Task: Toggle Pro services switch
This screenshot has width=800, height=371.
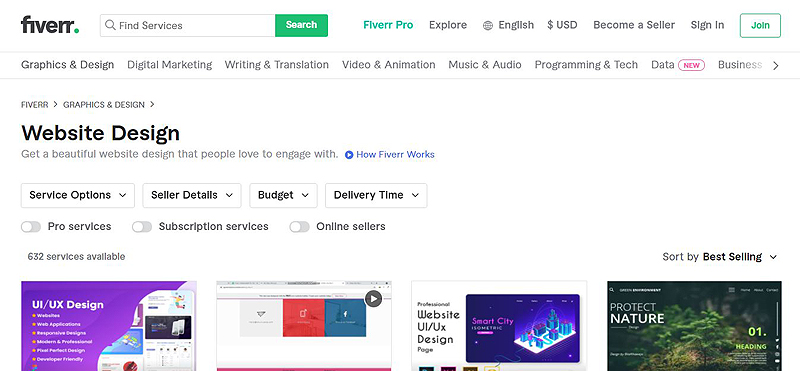Action: (x=31, y=227)
